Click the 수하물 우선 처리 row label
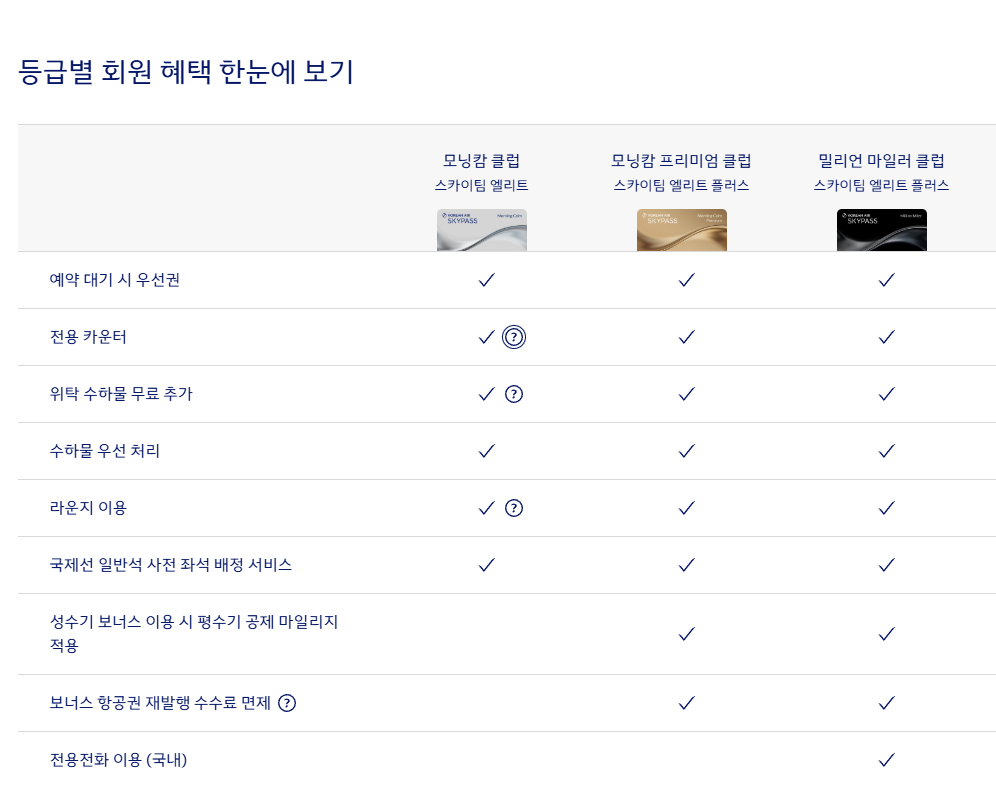This screenshot has height=788, width=996. click(x=105, y=451)
